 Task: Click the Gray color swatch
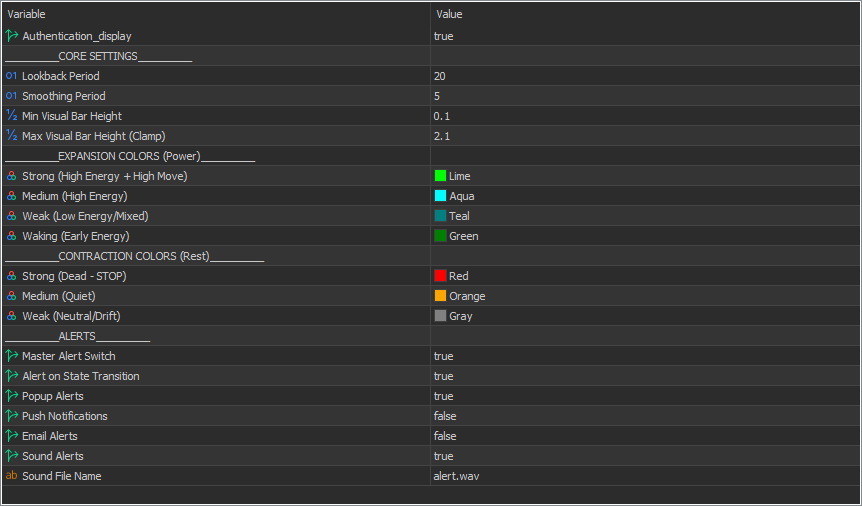click(440, 316)
